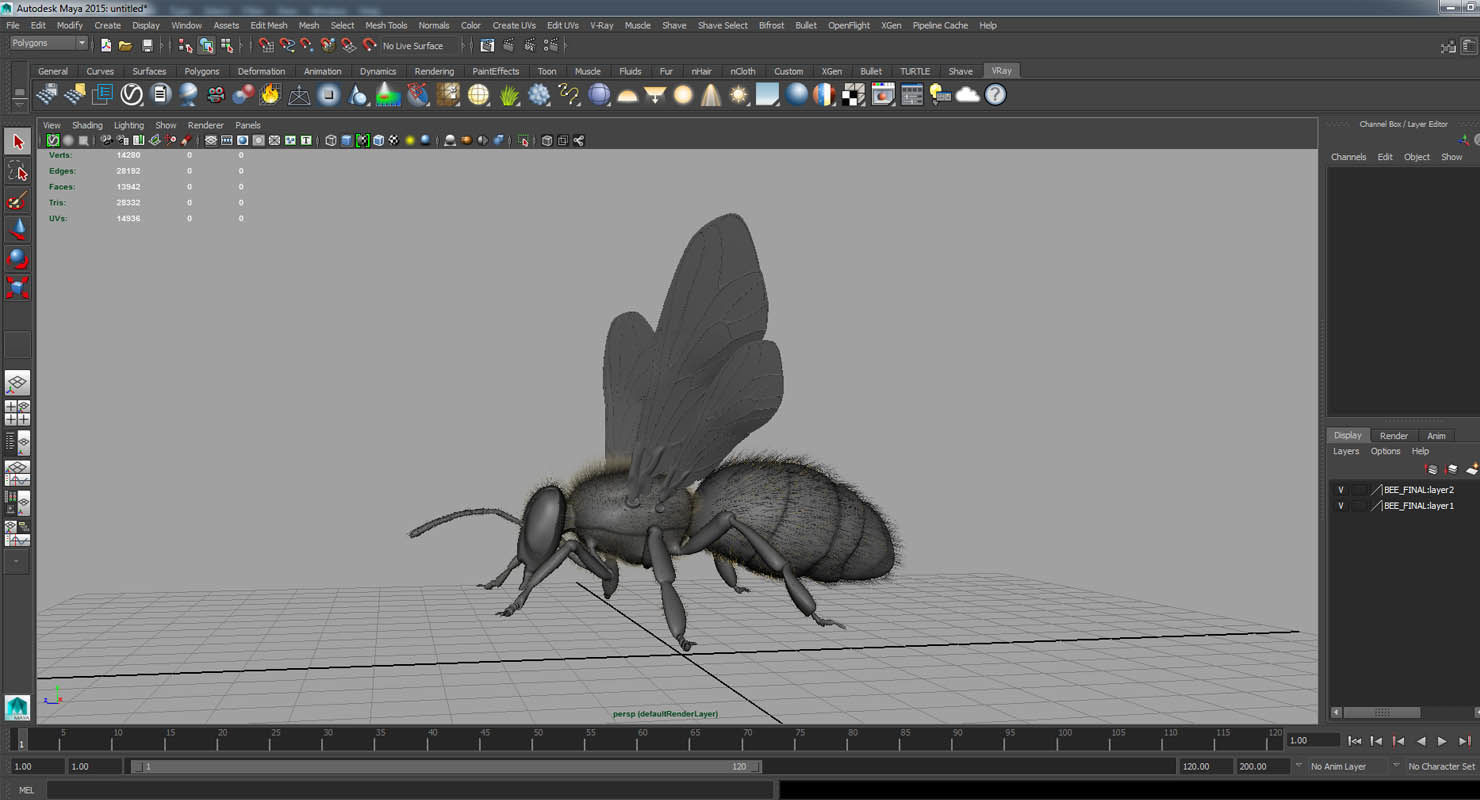Go to start of playback range

[1354, 741]
